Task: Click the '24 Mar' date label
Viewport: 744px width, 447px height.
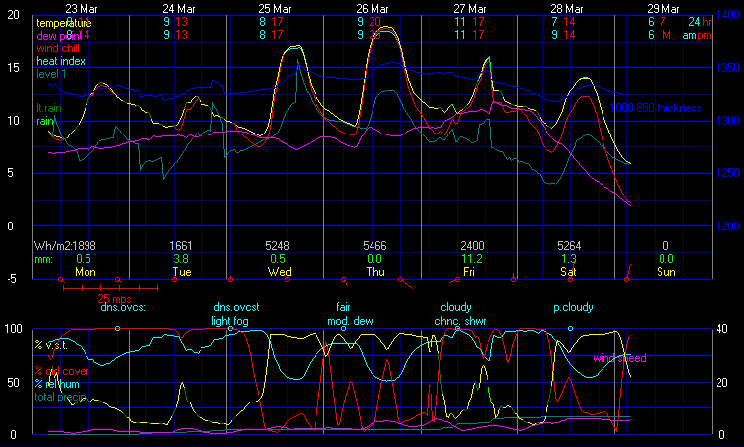Action: pos(178,9)
